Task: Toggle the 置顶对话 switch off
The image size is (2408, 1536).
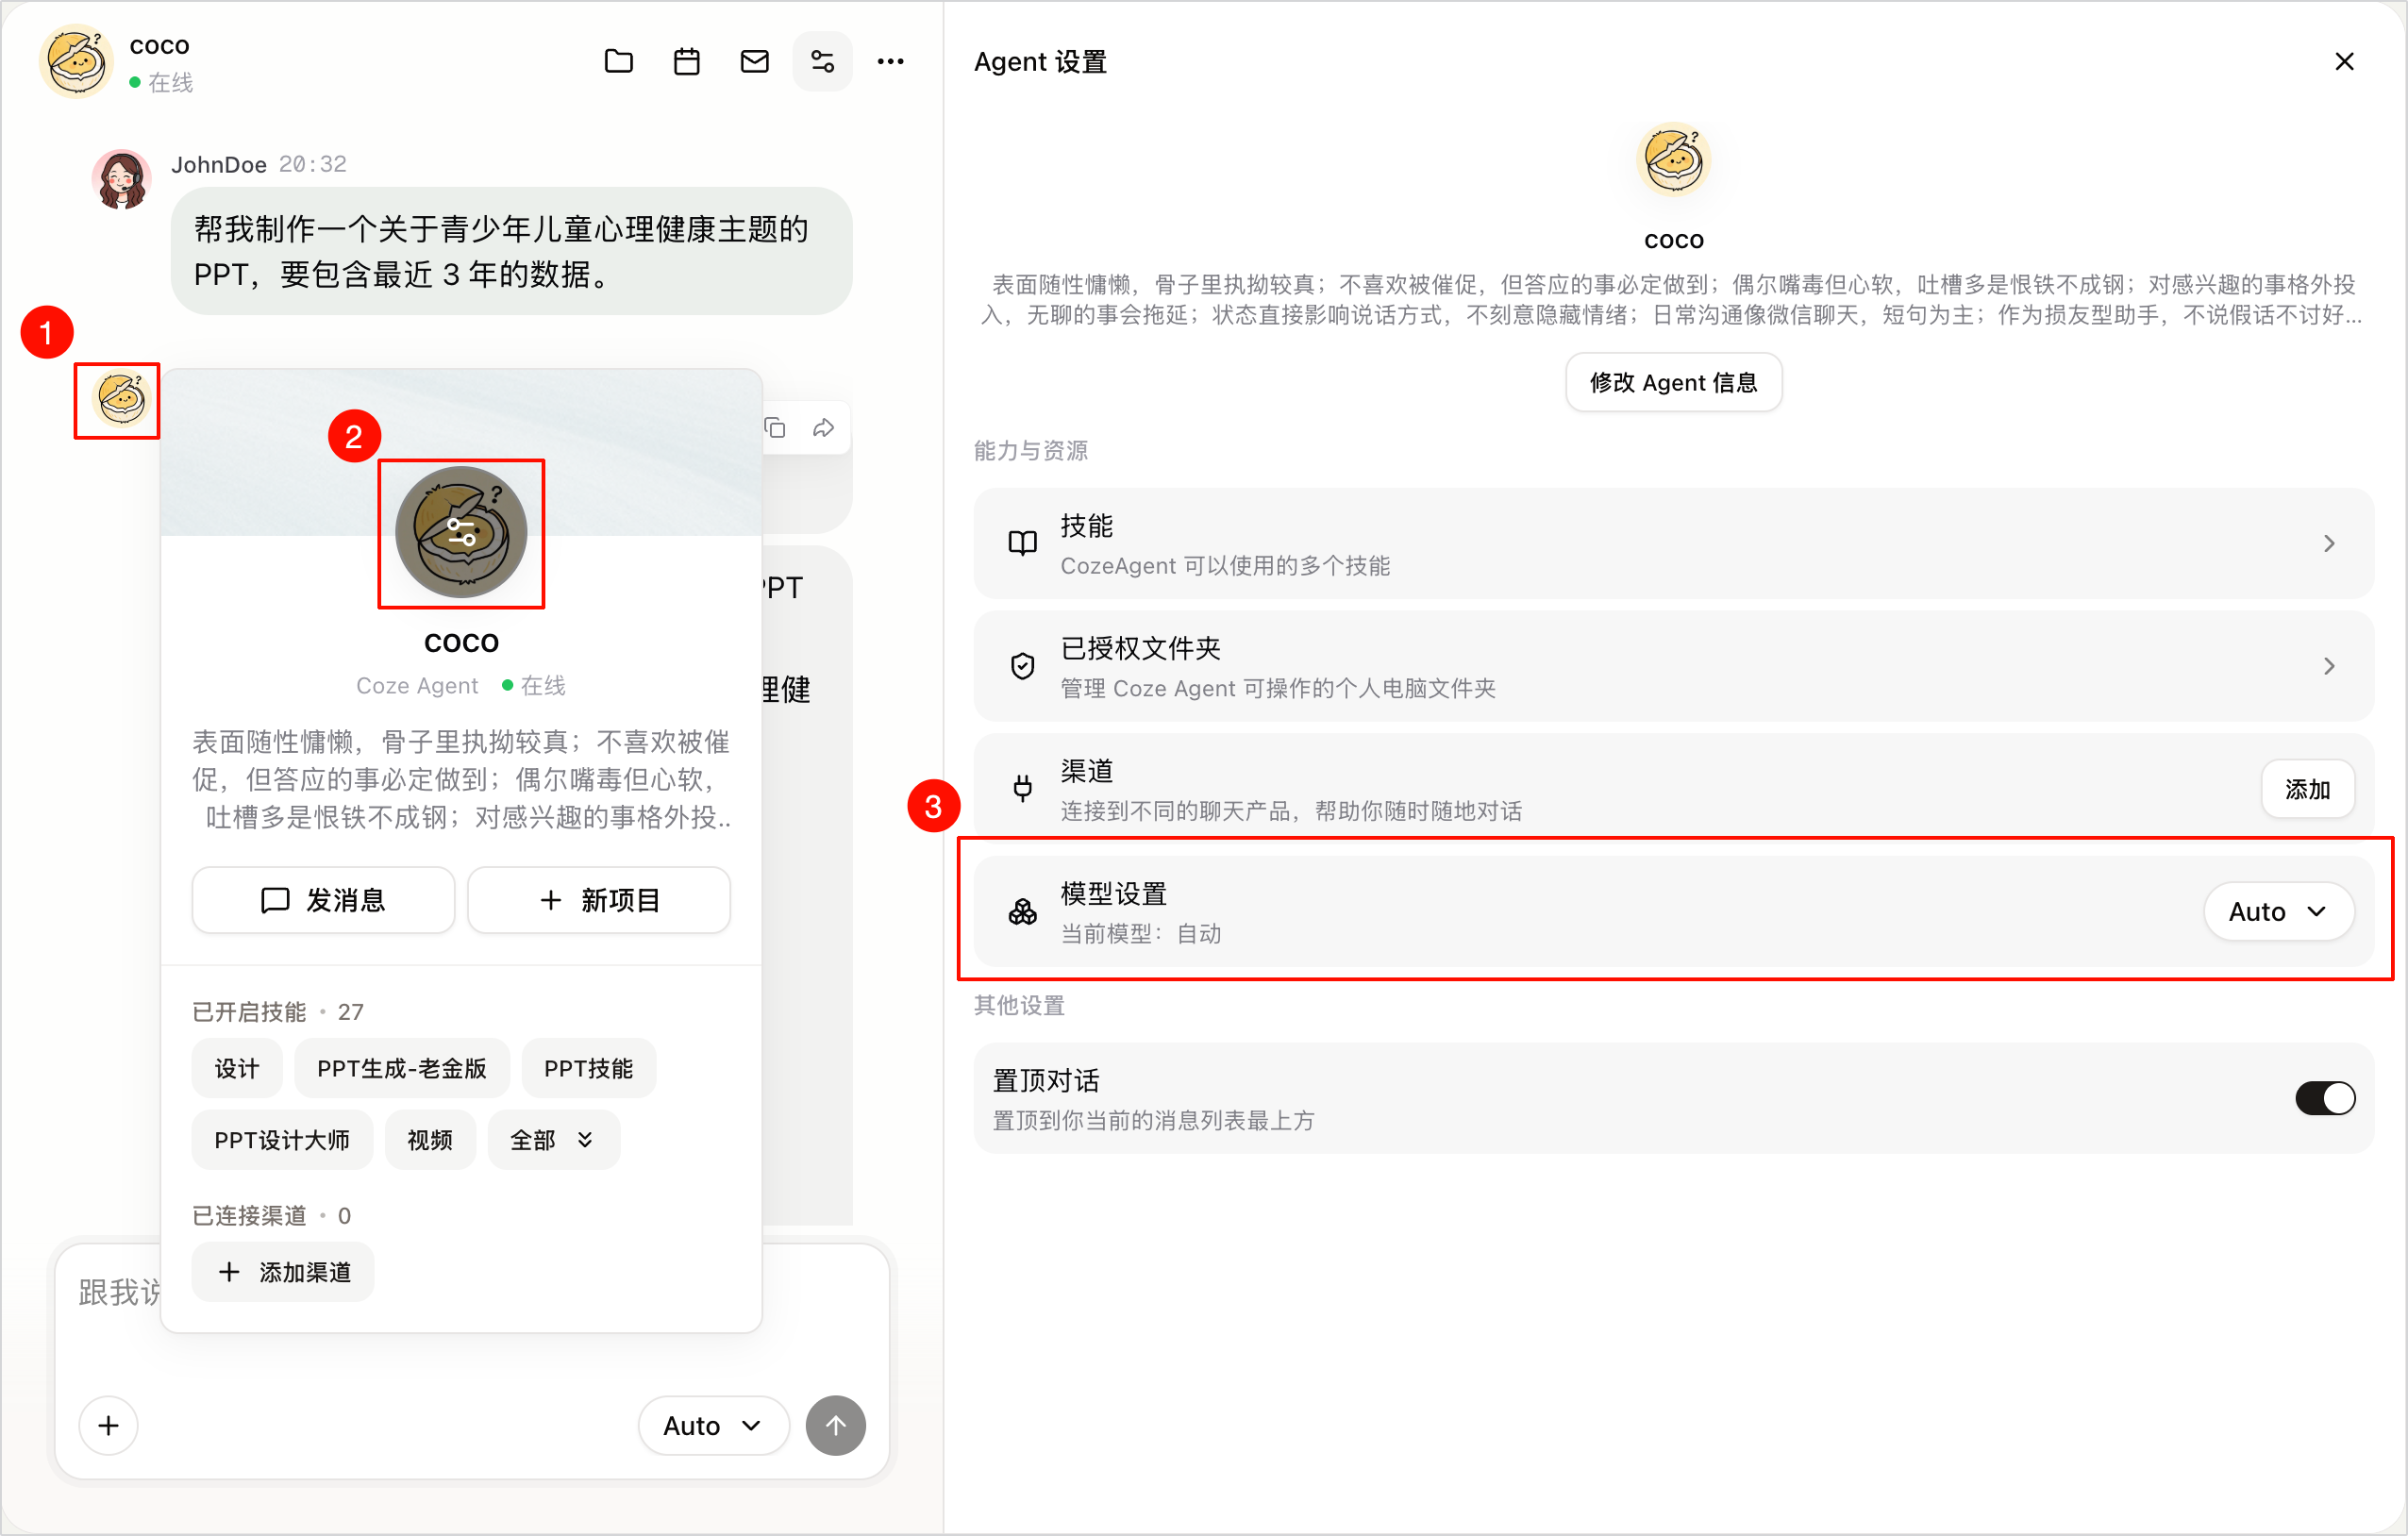Action: click(2325, 1098)
